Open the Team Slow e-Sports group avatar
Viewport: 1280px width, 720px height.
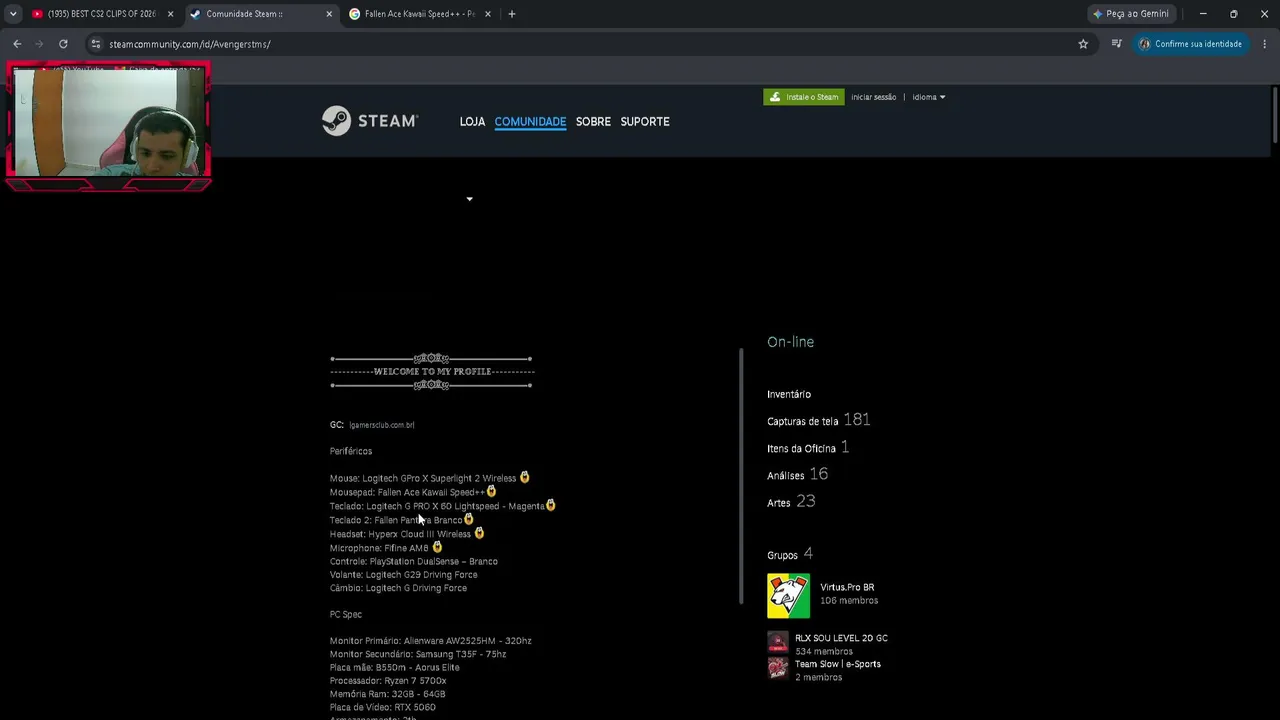point(777,667)
